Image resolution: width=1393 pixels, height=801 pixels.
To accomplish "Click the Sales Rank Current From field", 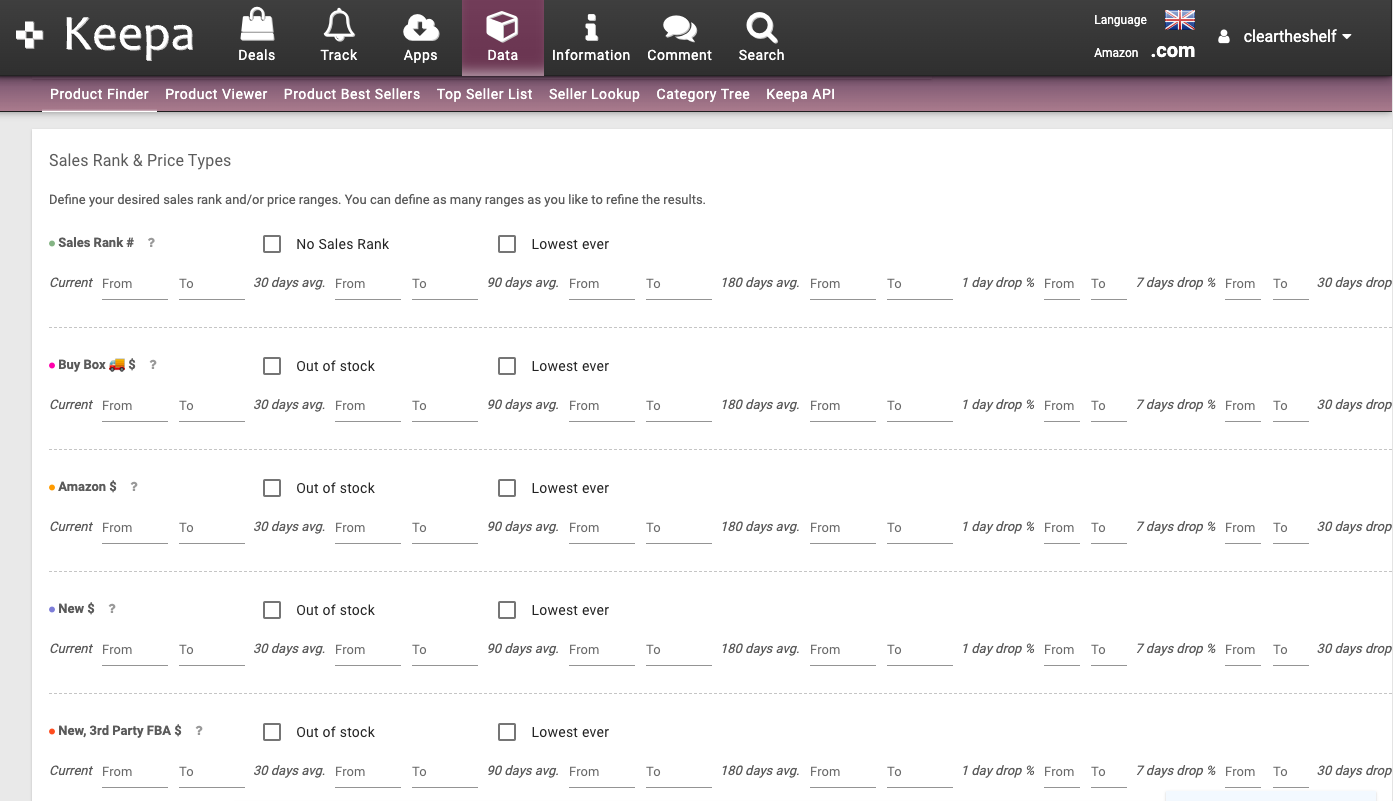I will tap(134, 284).
